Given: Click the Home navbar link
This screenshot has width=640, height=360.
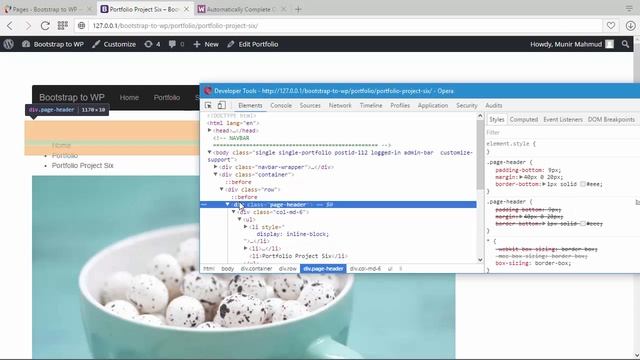Looking at the screenshot, I should pyautogui.click(x=129, y=98).
